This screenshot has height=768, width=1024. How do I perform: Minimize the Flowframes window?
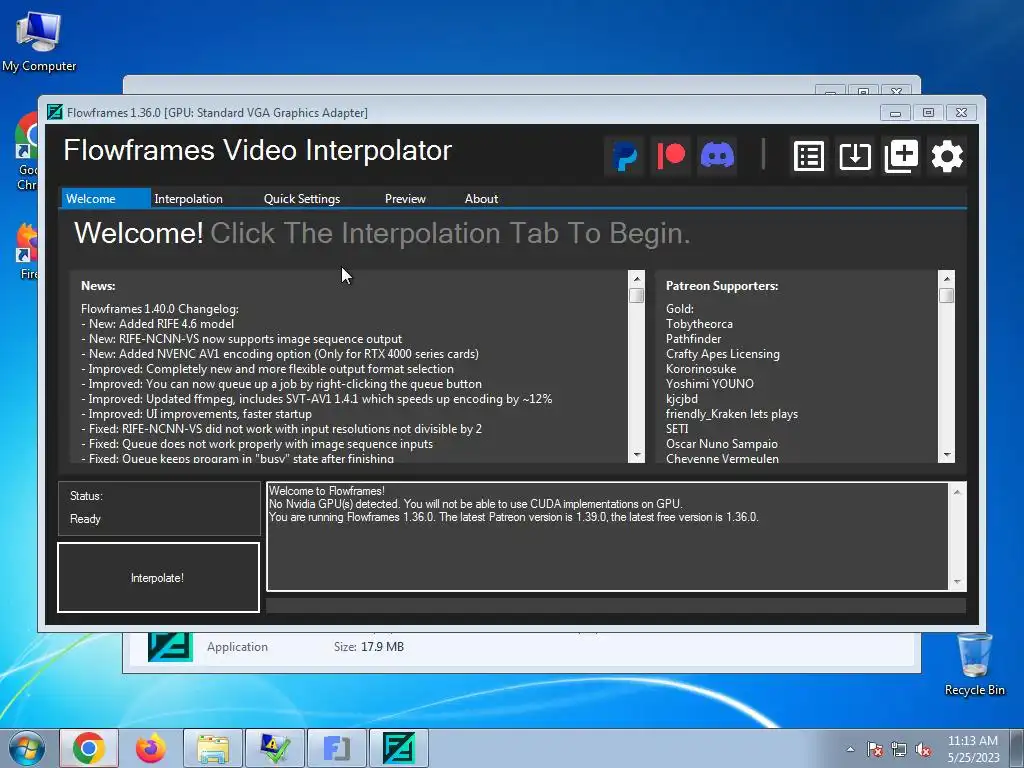(x=895, y=112)
